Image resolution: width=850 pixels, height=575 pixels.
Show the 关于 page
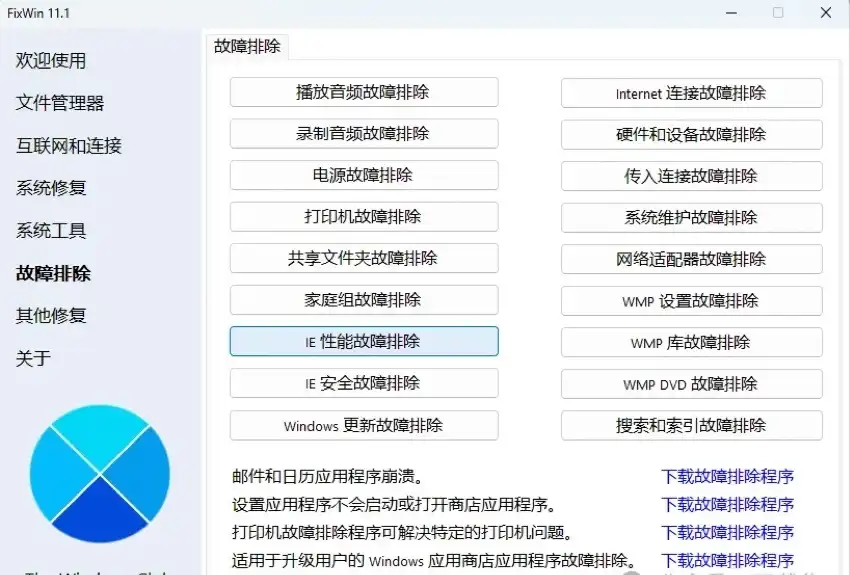coord(33,358)
